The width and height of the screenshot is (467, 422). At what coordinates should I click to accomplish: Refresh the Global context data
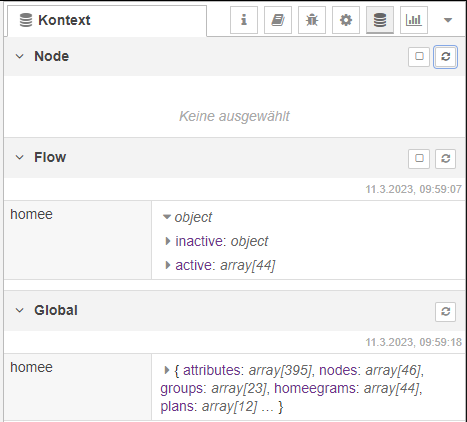pos(445,312)
